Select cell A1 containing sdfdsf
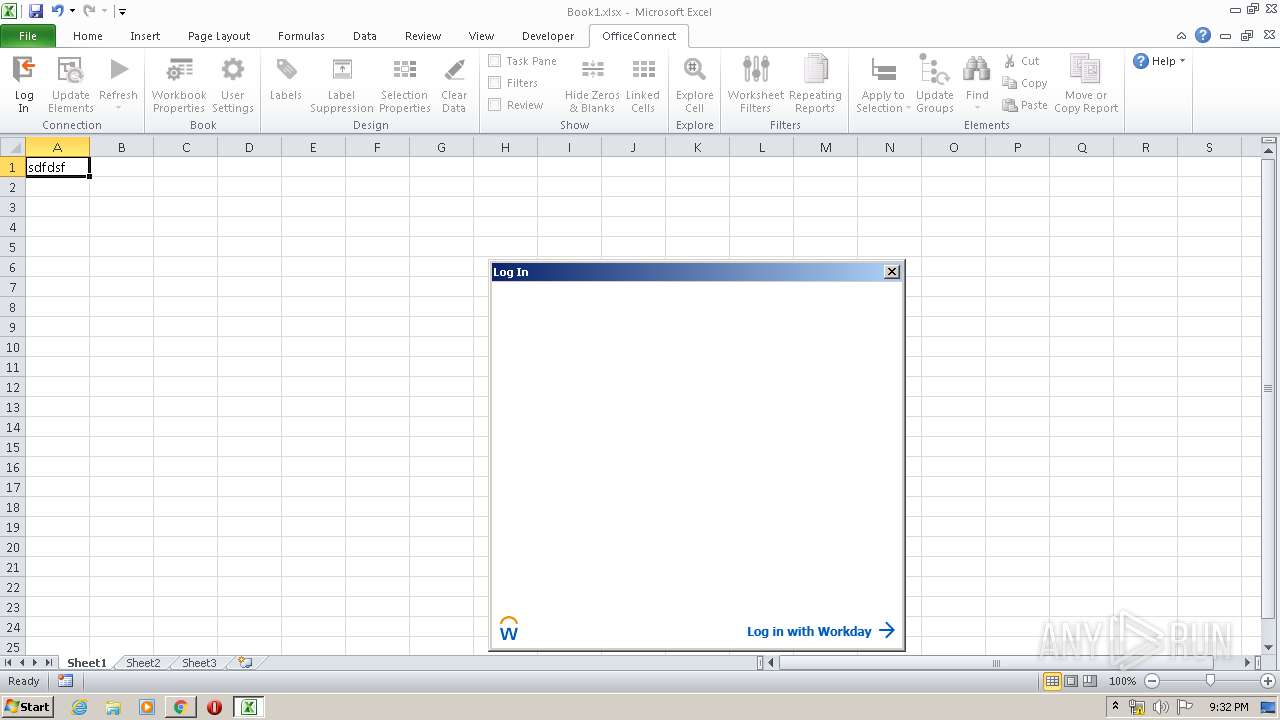The height and width of the screenshot is (720, 1280). 58,167
